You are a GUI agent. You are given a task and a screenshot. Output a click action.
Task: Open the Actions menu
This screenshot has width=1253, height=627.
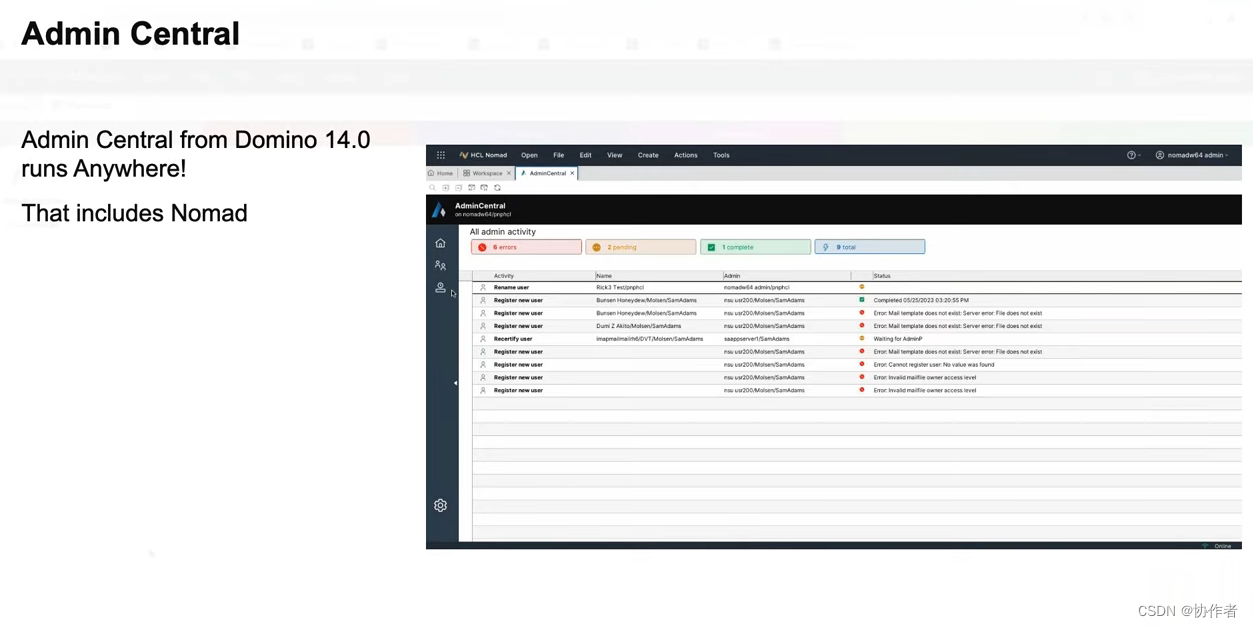click(x=686, y=155)
